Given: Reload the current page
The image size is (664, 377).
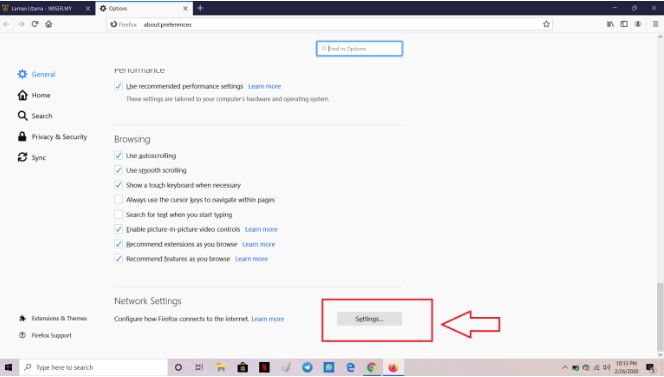Looking at the screenshot, I should pyautogui.click(x=35, y=24).
